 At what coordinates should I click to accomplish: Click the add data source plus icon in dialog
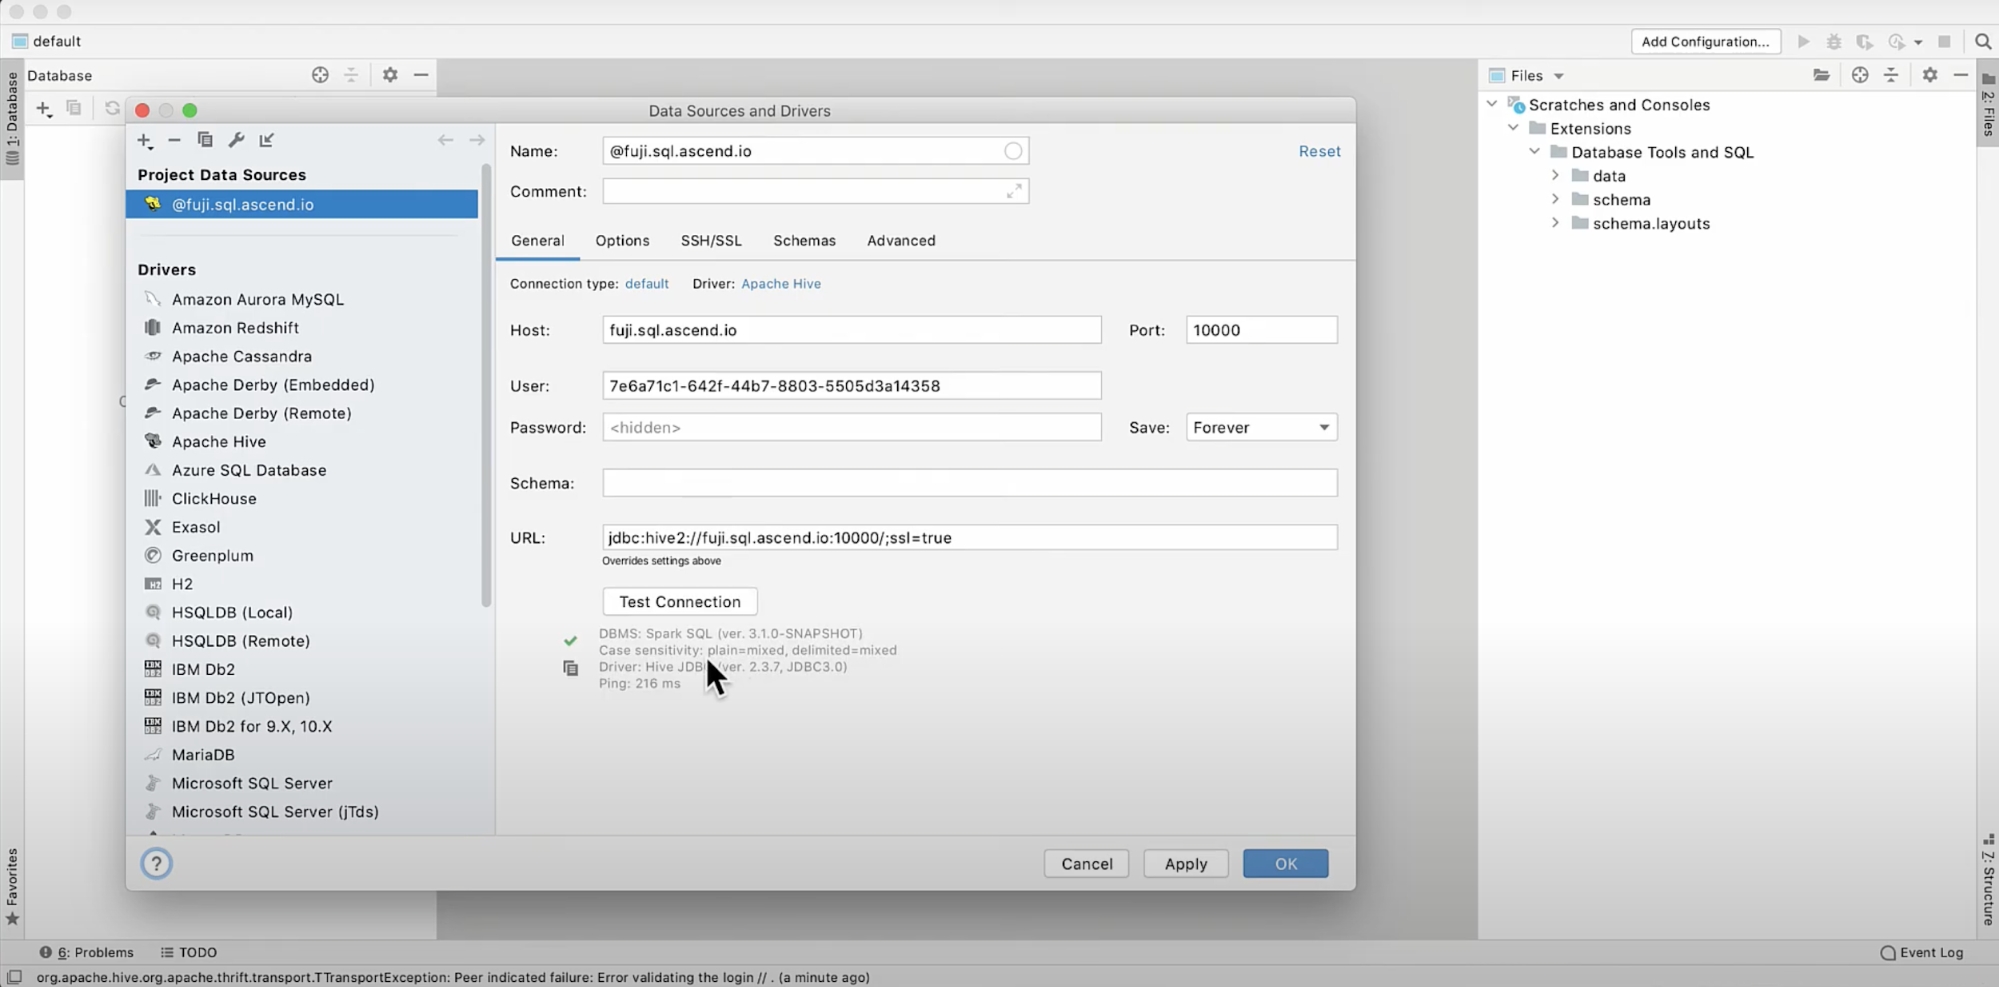click(145, 140)
